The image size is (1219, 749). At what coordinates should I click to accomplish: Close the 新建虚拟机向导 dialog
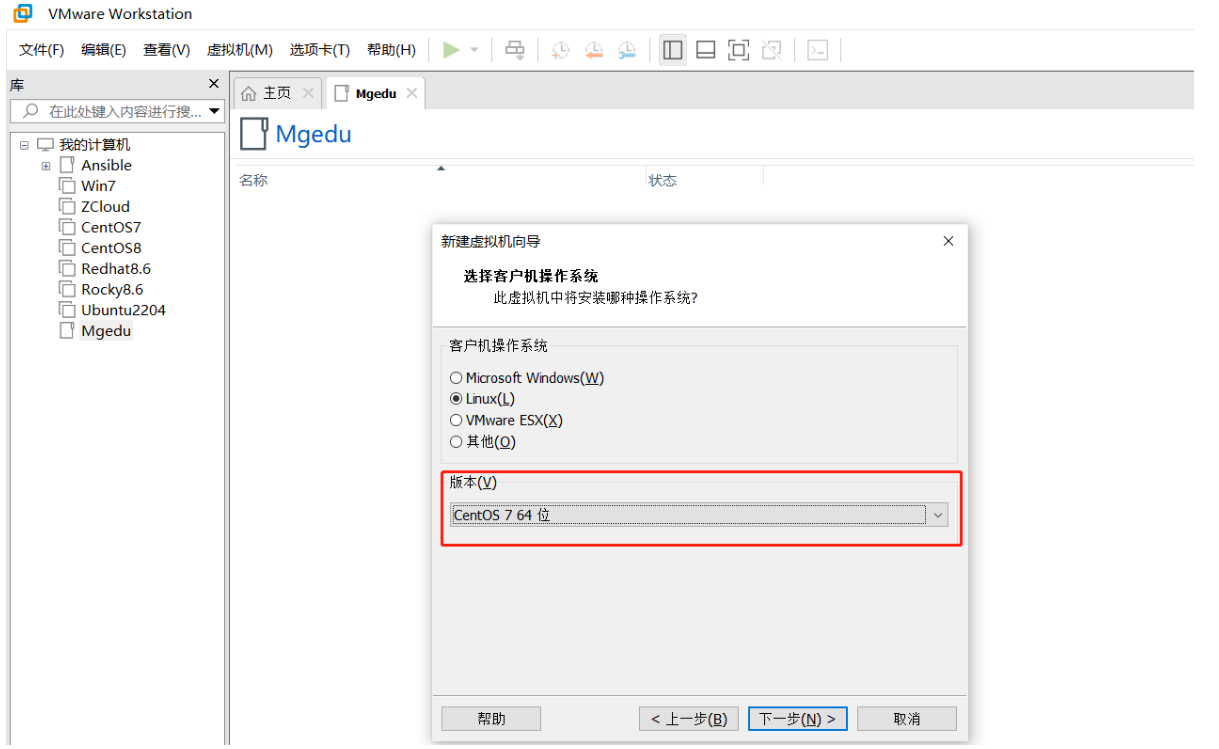click(x=948, y=241)
